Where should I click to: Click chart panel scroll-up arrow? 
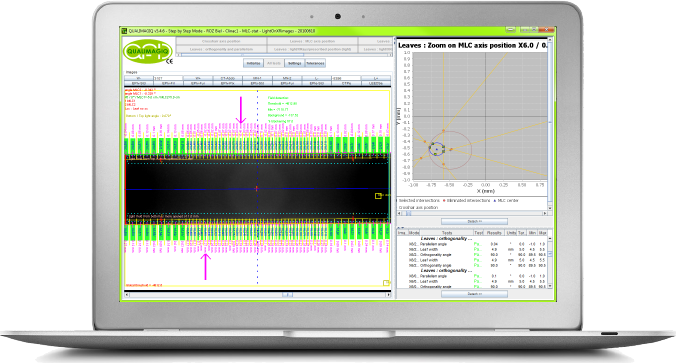(550, 41)
